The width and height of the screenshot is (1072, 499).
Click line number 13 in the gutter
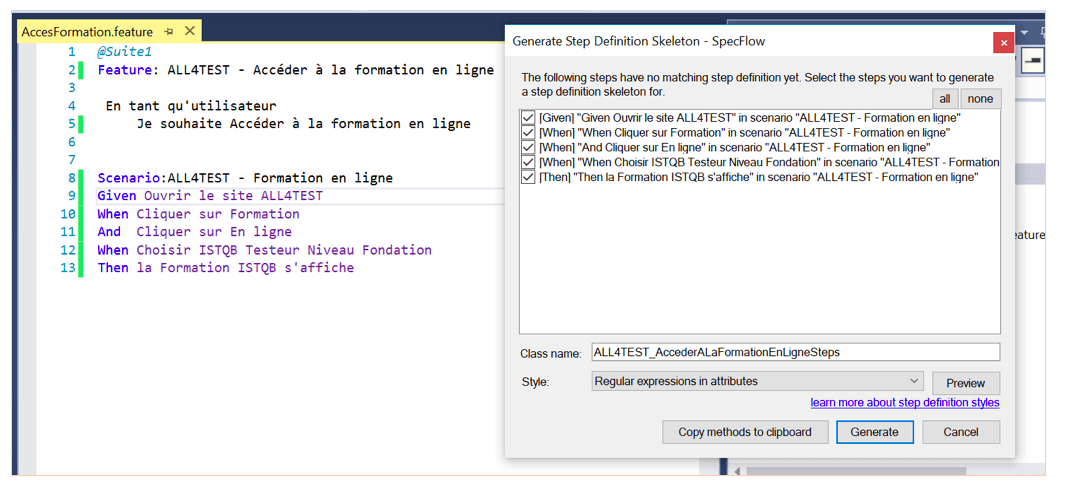[68, 268]
